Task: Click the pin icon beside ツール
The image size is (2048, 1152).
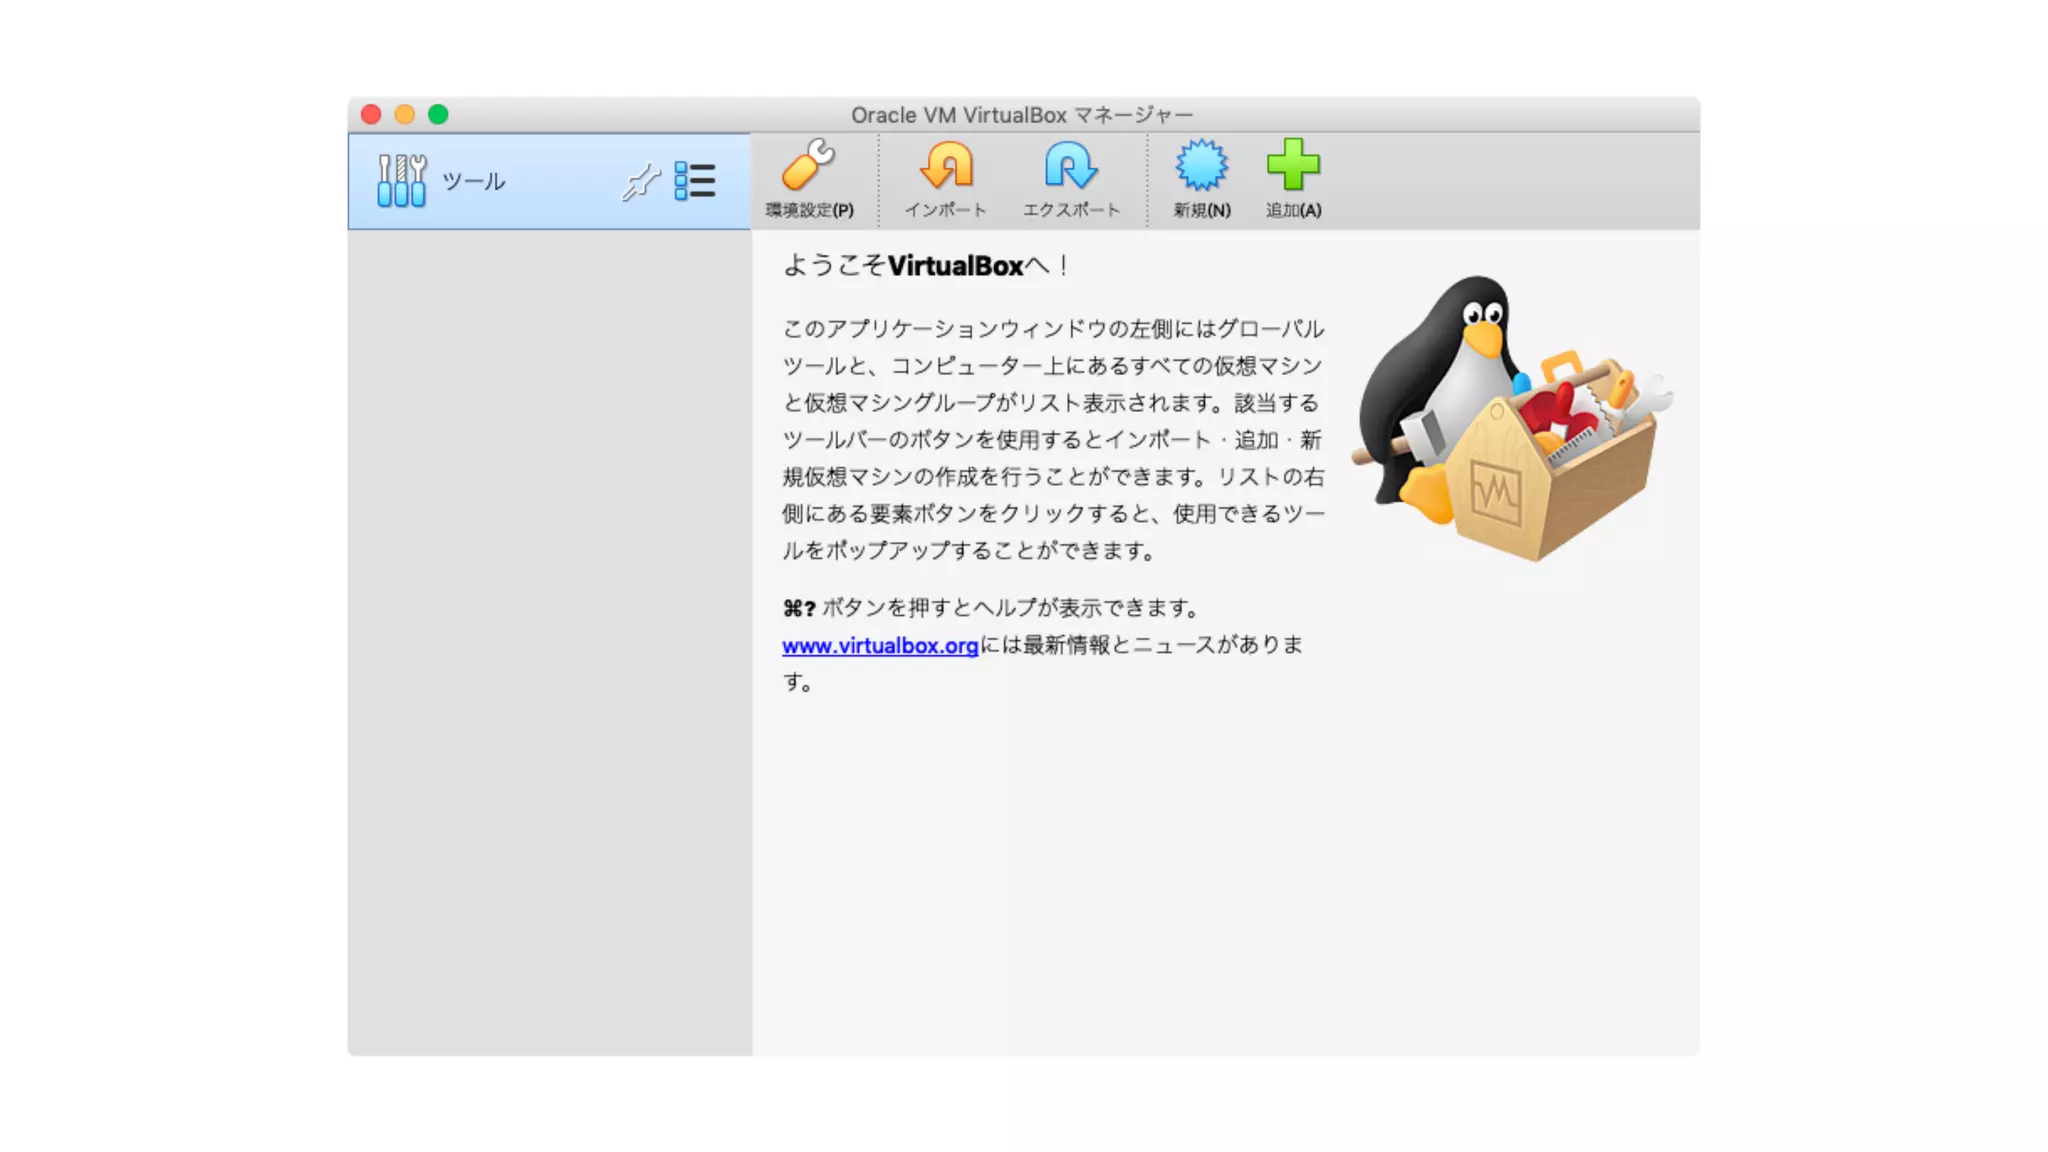Action: coord(640,182)
